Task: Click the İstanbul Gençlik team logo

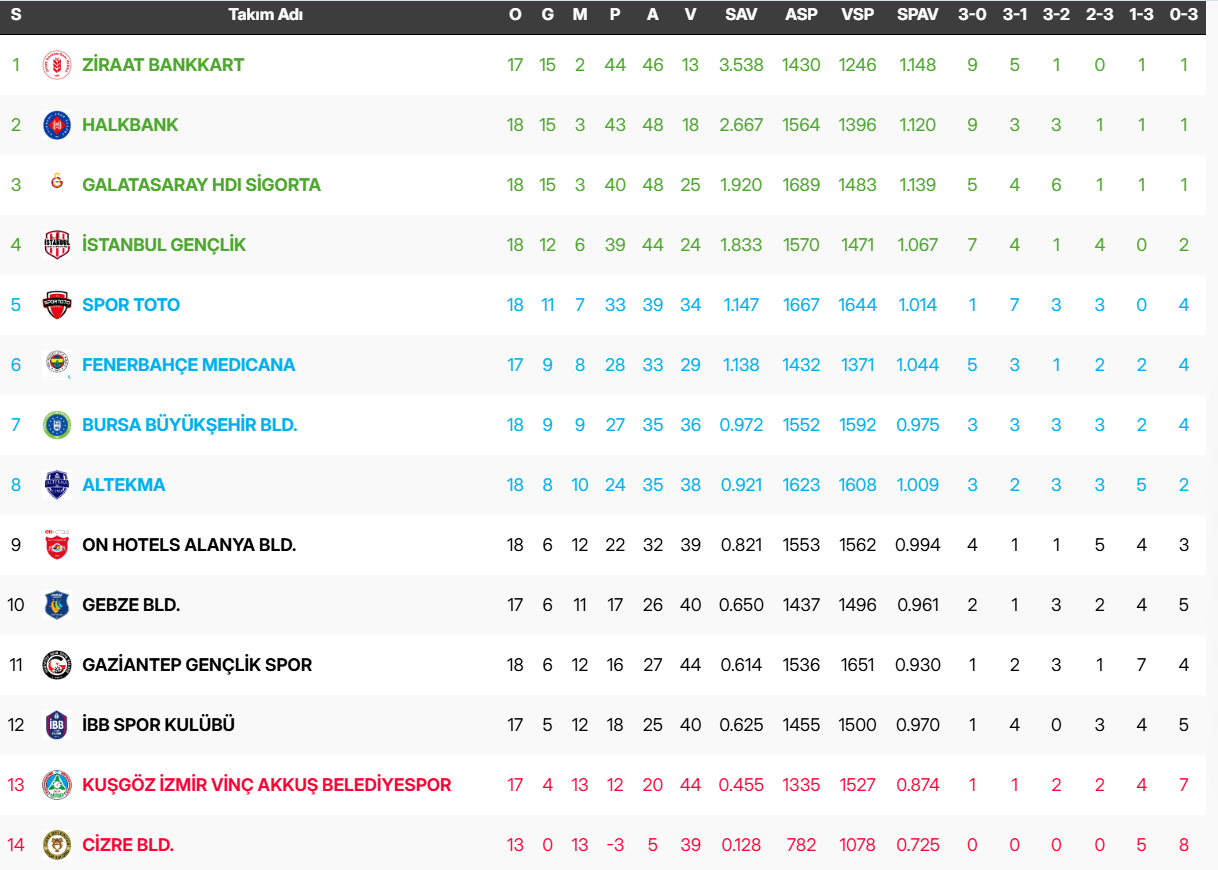Action: (57, 245)
